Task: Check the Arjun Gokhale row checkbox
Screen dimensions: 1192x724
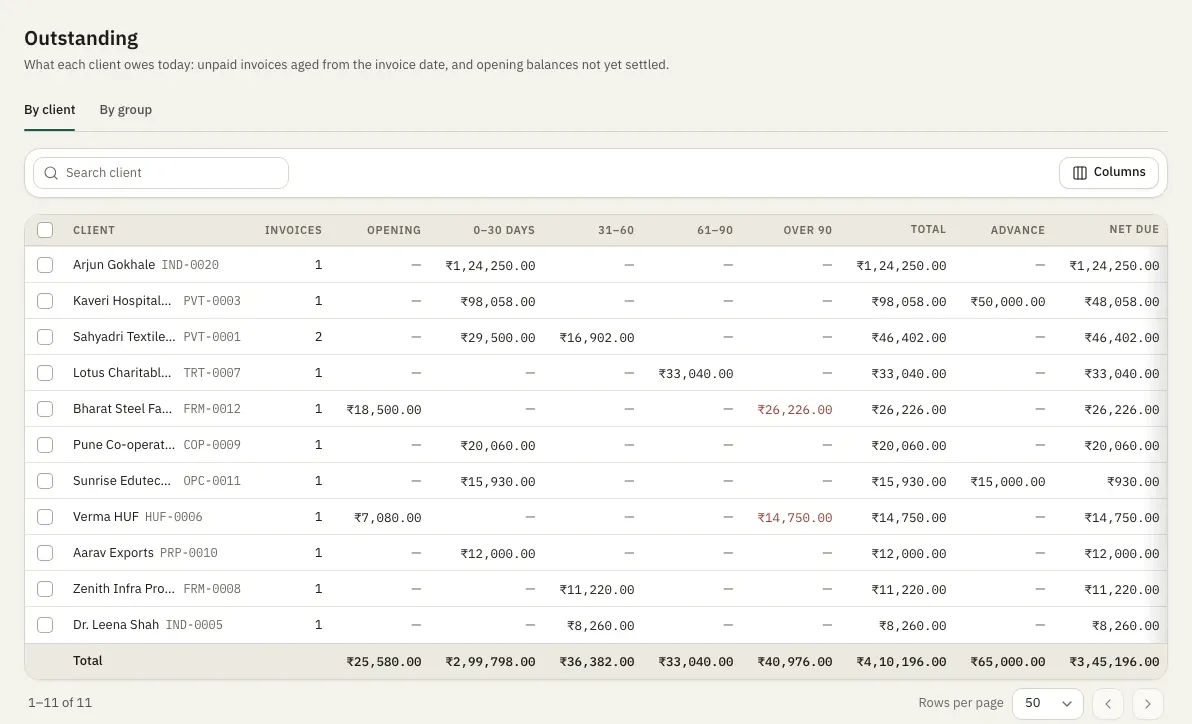Action: coord(45,265)
